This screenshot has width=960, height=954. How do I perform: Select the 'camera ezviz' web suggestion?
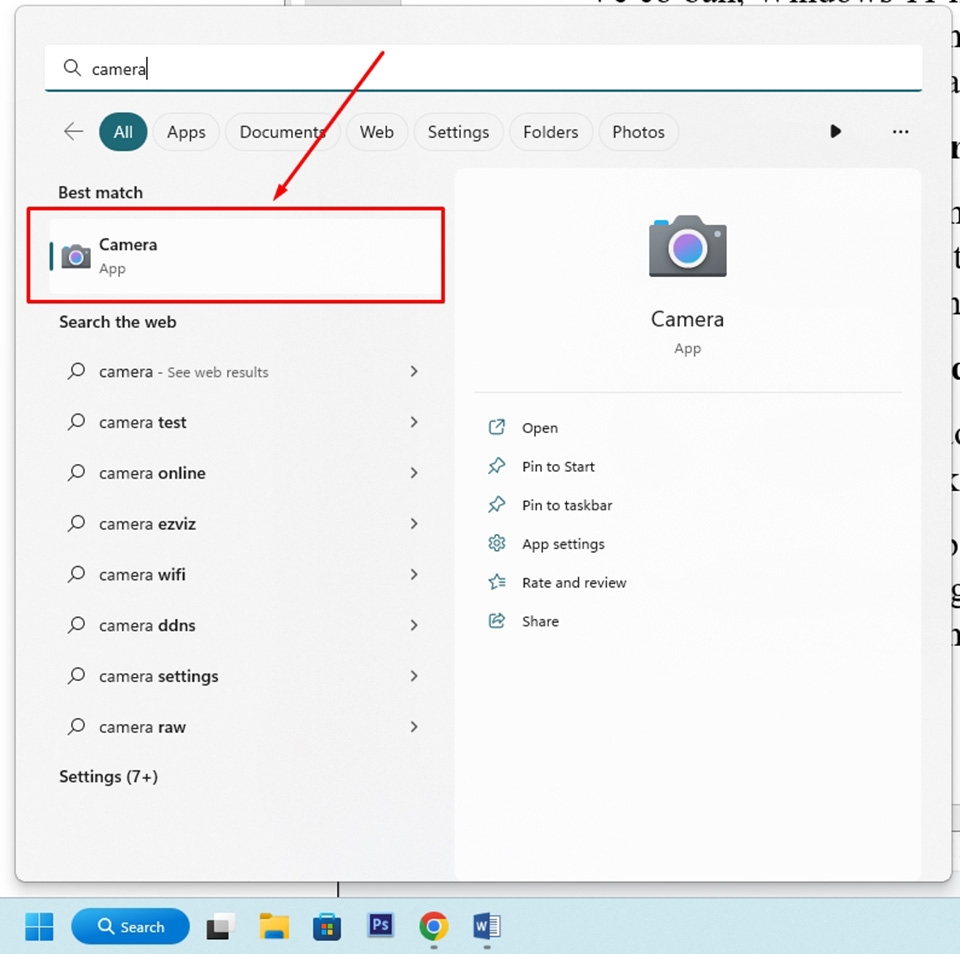[244, 524]
